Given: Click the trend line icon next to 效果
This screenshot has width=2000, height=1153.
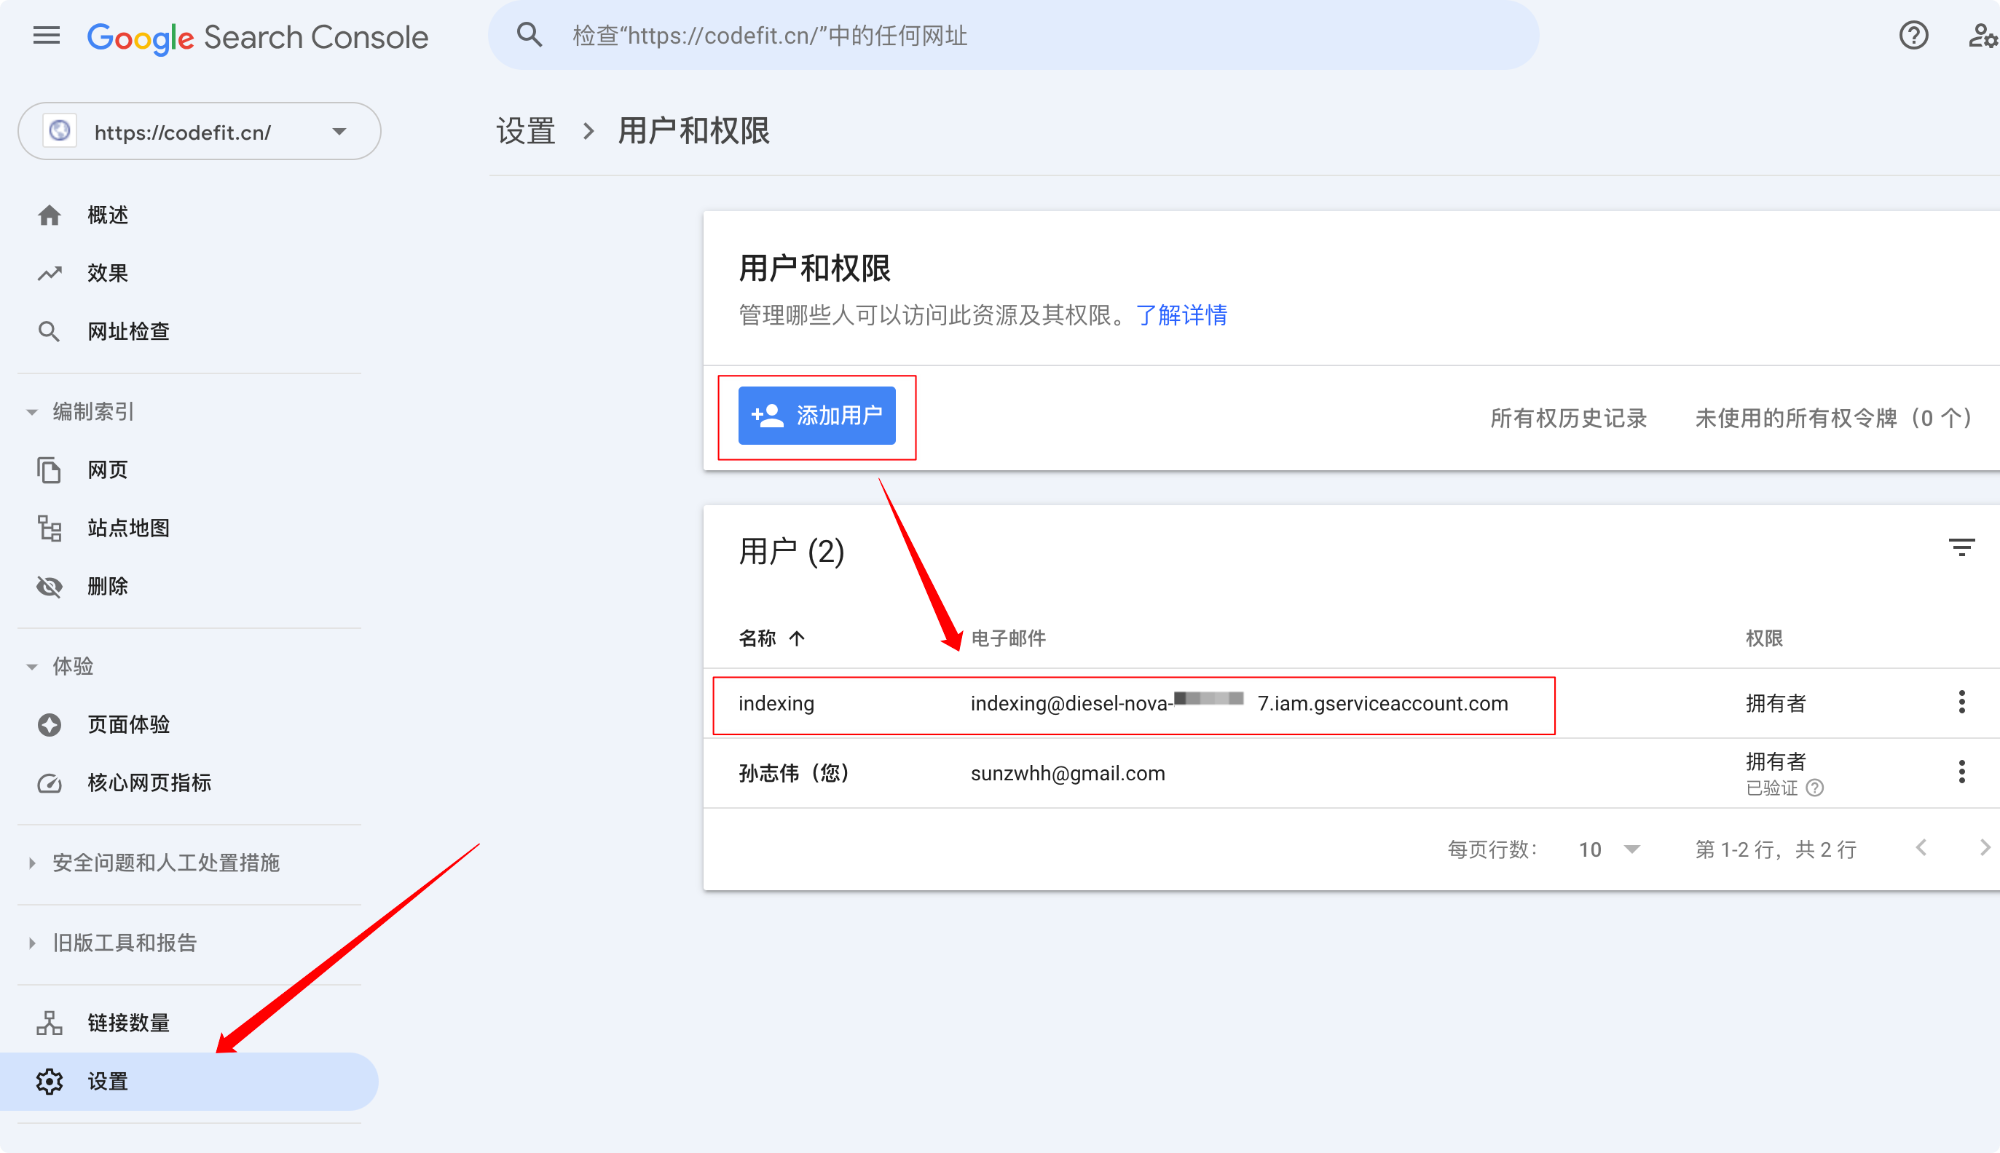Looking at the screenshot, I should point(49,273).
